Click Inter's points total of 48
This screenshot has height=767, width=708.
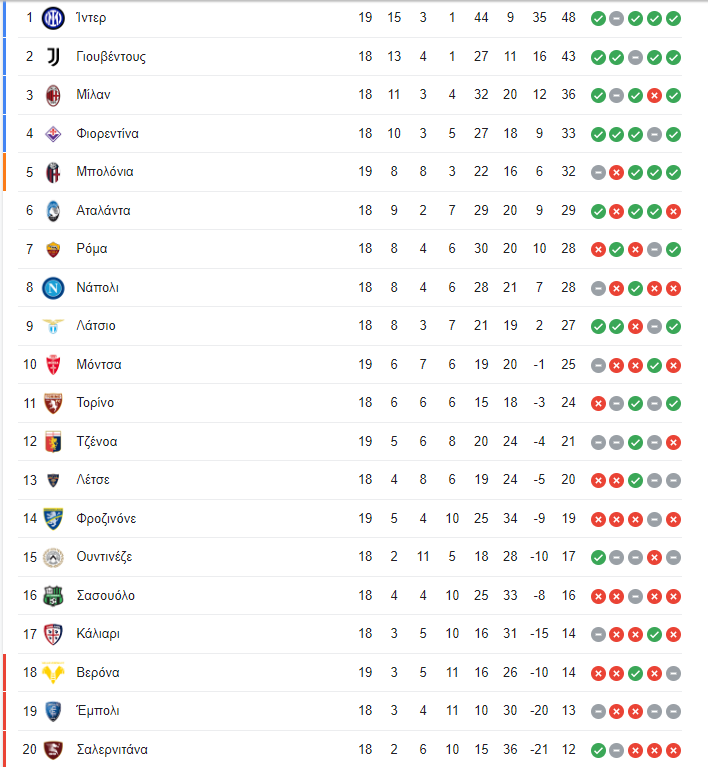pyautogui.click(x=568, y=18)
